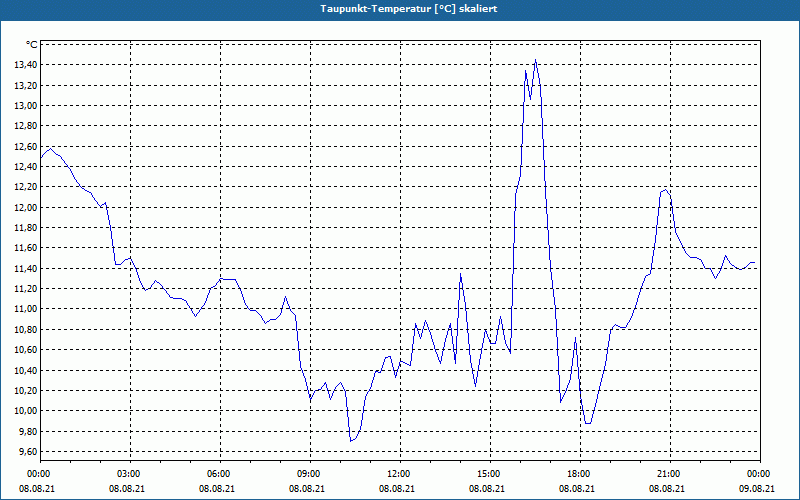800x500 pixels.
Task: Select the 09.08.21 date label
Action: point(757,488)
